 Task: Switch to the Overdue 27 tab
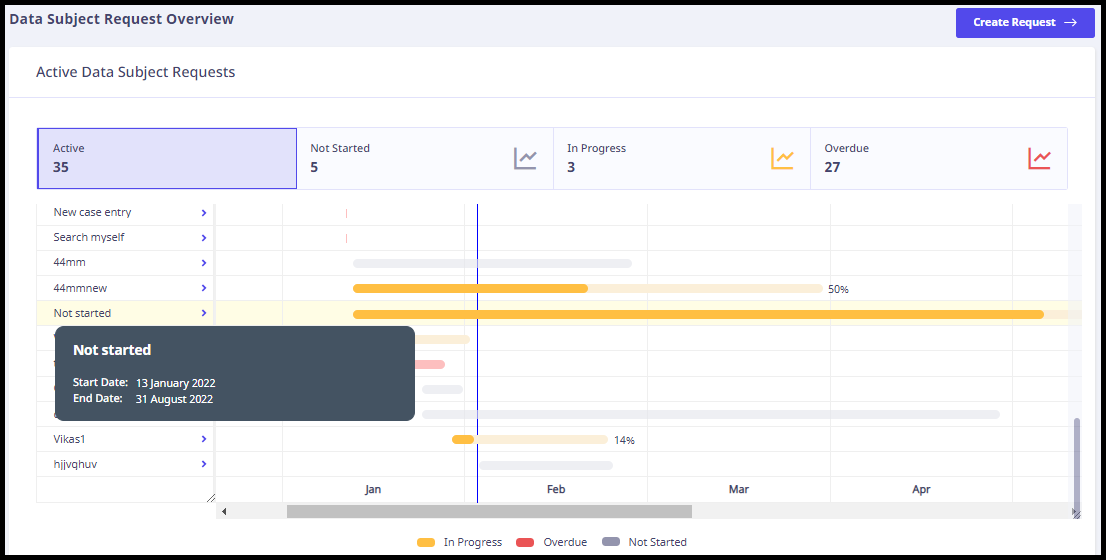point(939,159)
